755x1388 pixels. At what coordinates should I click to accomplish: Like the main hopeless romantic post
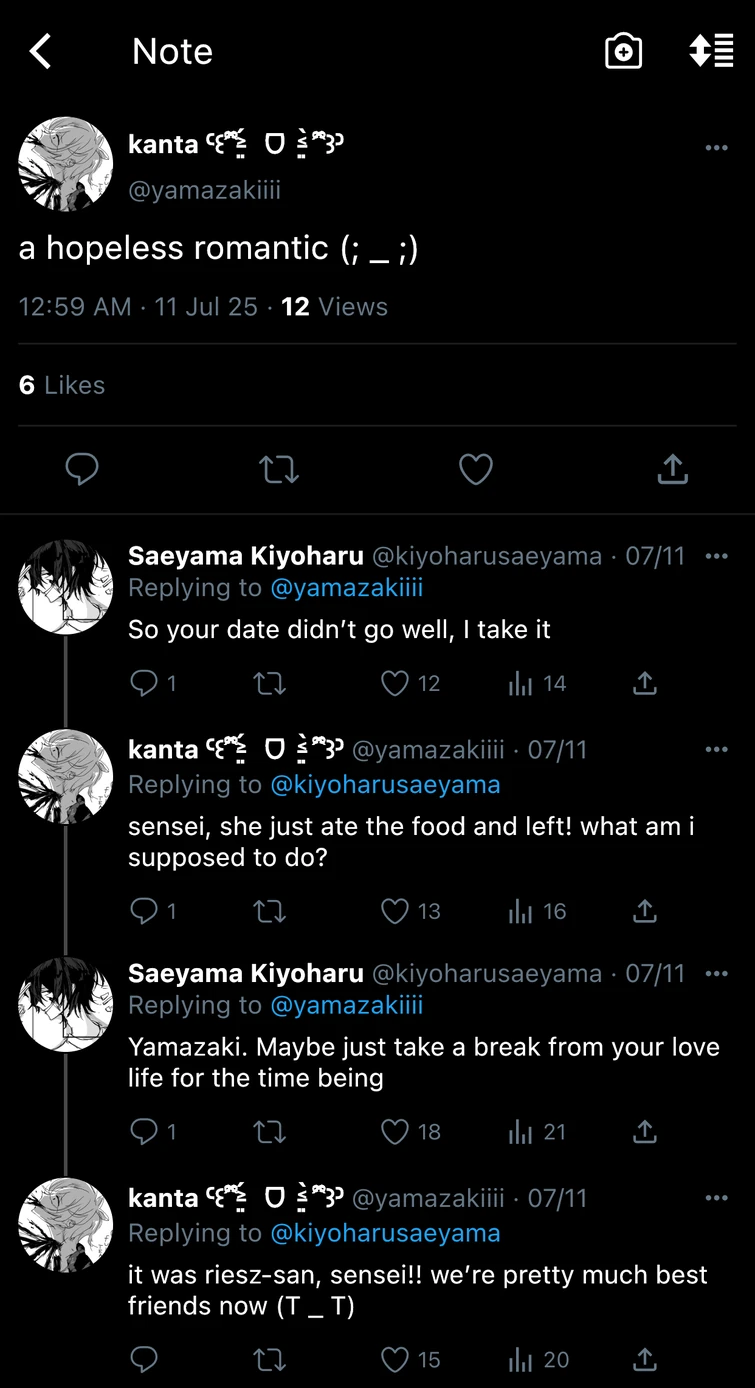(x=476, y=469)
